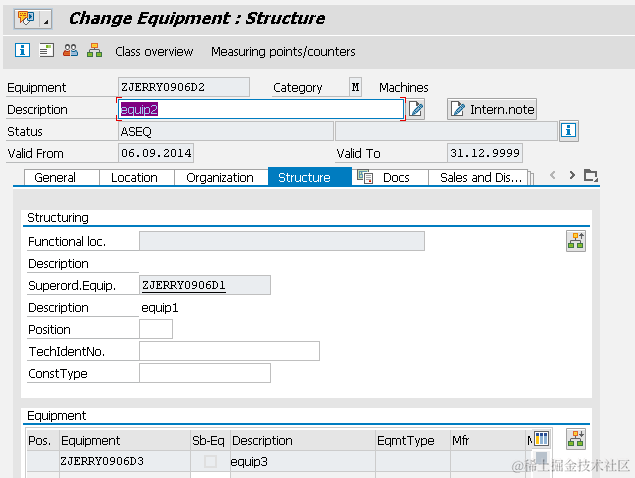Click the Functional loc. field
The width and height of the screenshot is (635, 478).
pyautogui.click(x=282, y=241)
